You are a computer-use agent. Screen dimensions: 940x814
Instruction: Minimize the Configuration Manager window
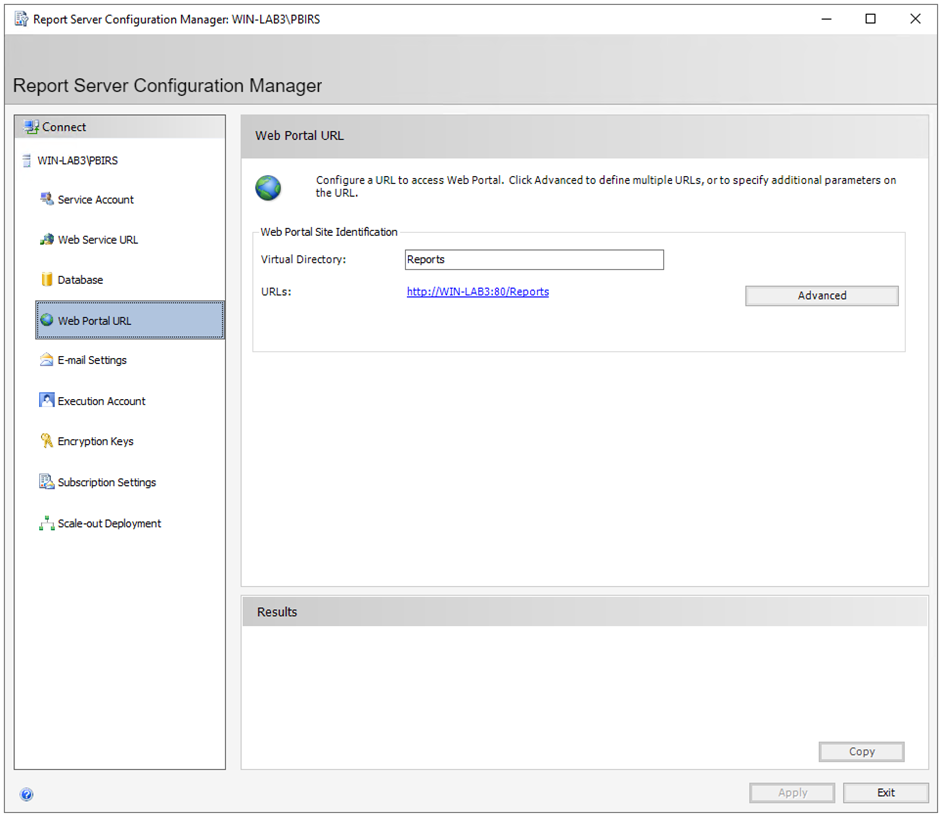pyautogui.click(x=826, y=19)
